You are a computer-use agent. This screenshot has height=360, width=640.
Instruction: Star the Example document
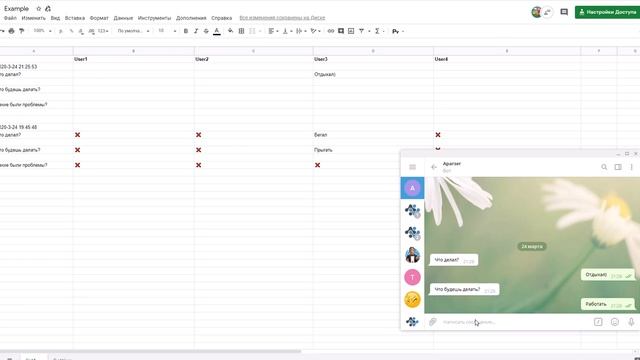[39, 9]
